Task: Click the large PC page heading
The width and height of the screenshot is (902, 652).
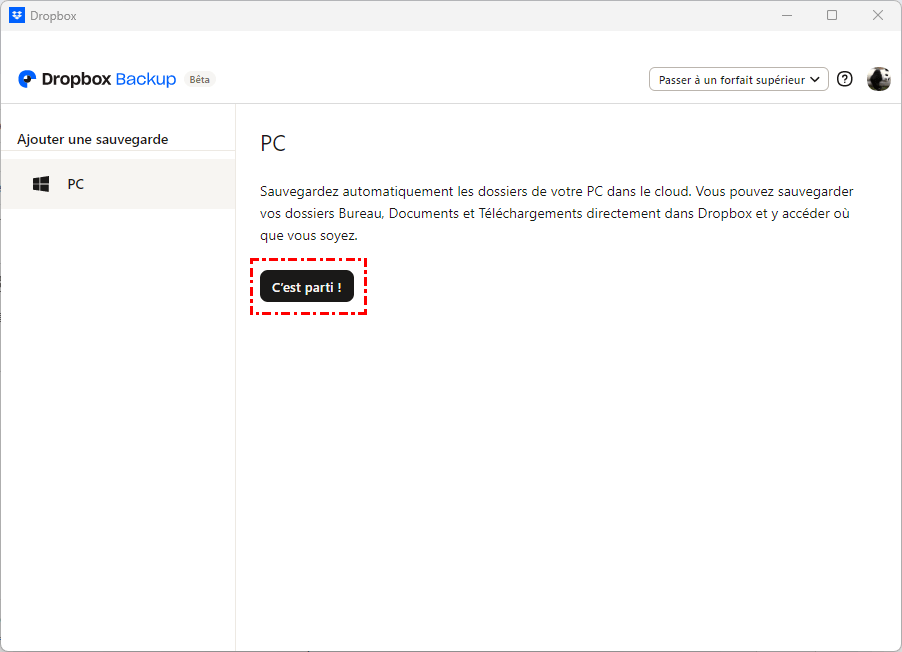Action: coord(273,143)
